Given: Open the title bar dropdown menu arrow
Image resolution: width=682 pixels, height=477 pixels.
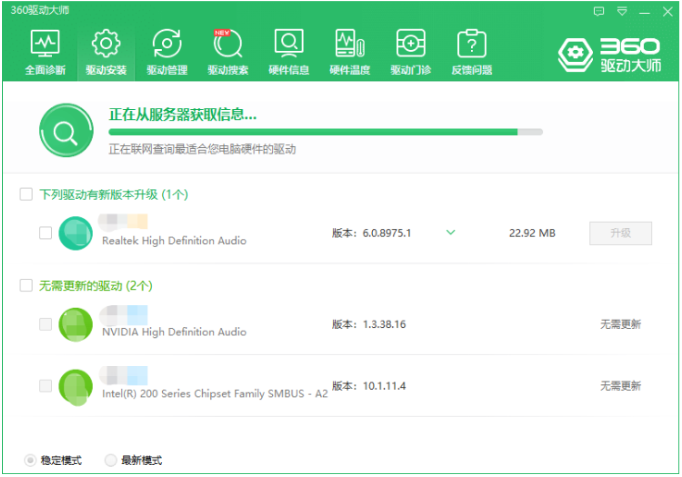Looking at the screenshot, I should tap(622, 11).
